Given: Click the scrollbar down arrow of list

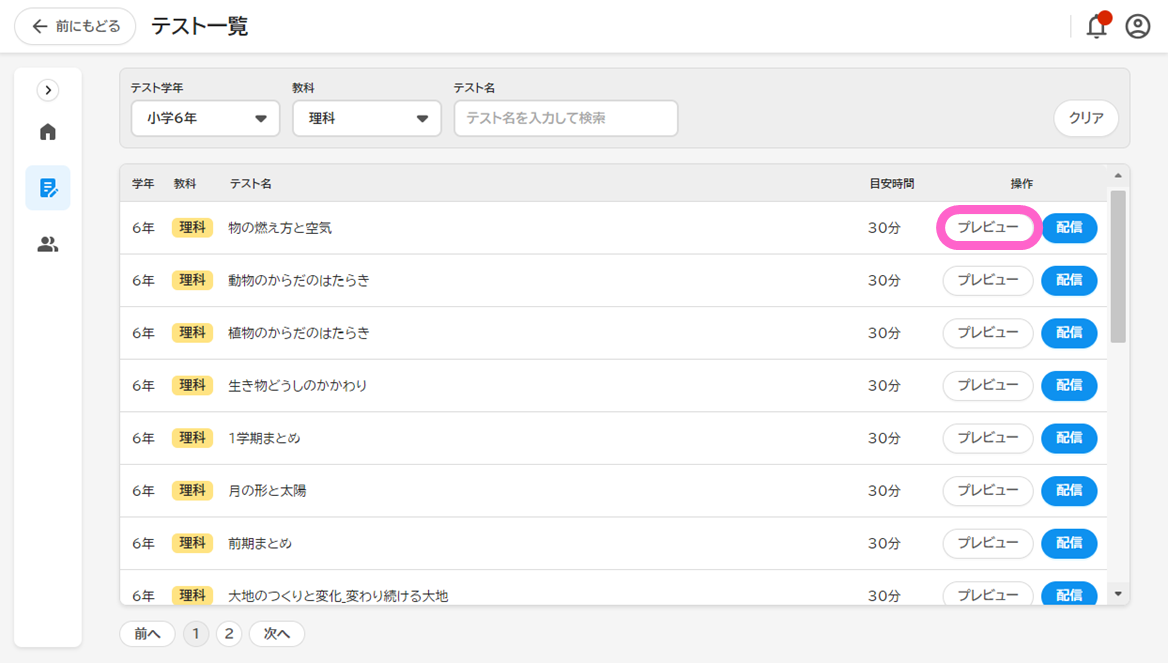Looking at the screenshot, I should 1118,595.
